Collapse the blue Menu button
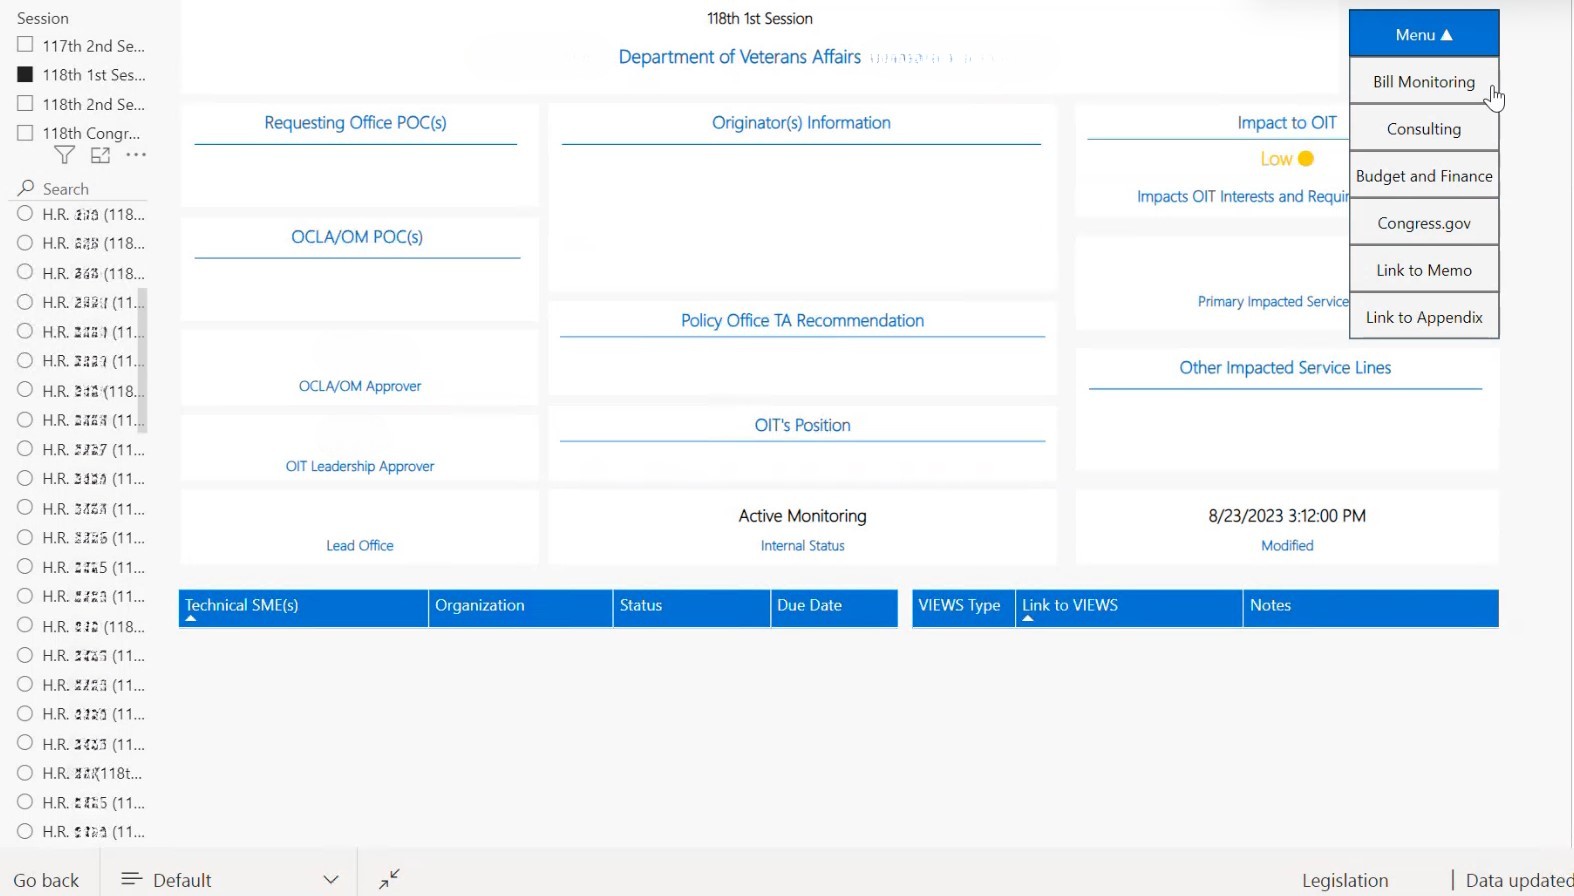 (1424, 34)
